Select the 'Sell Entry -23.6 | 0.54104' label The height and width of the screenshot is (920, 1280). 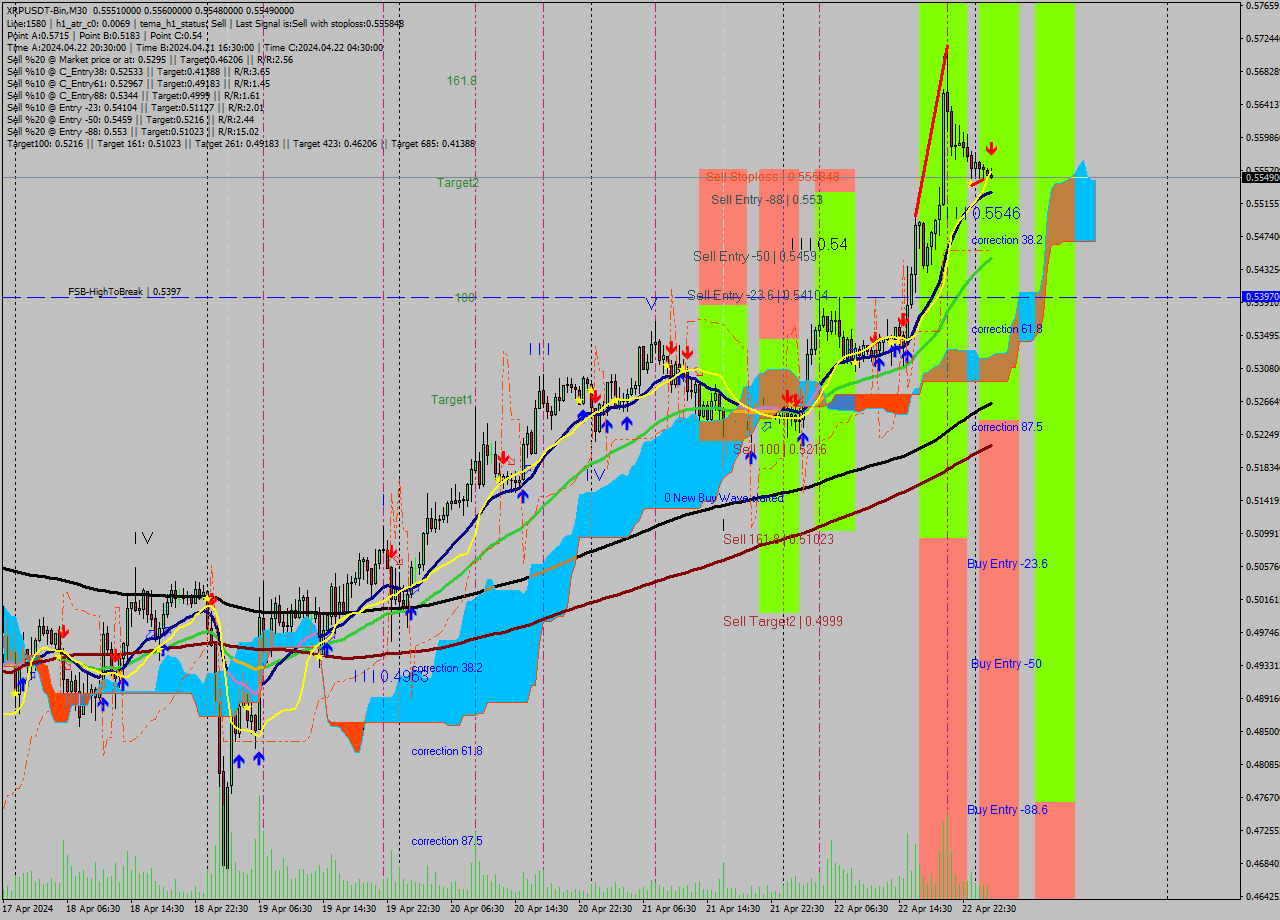click(x=757, y=295)
